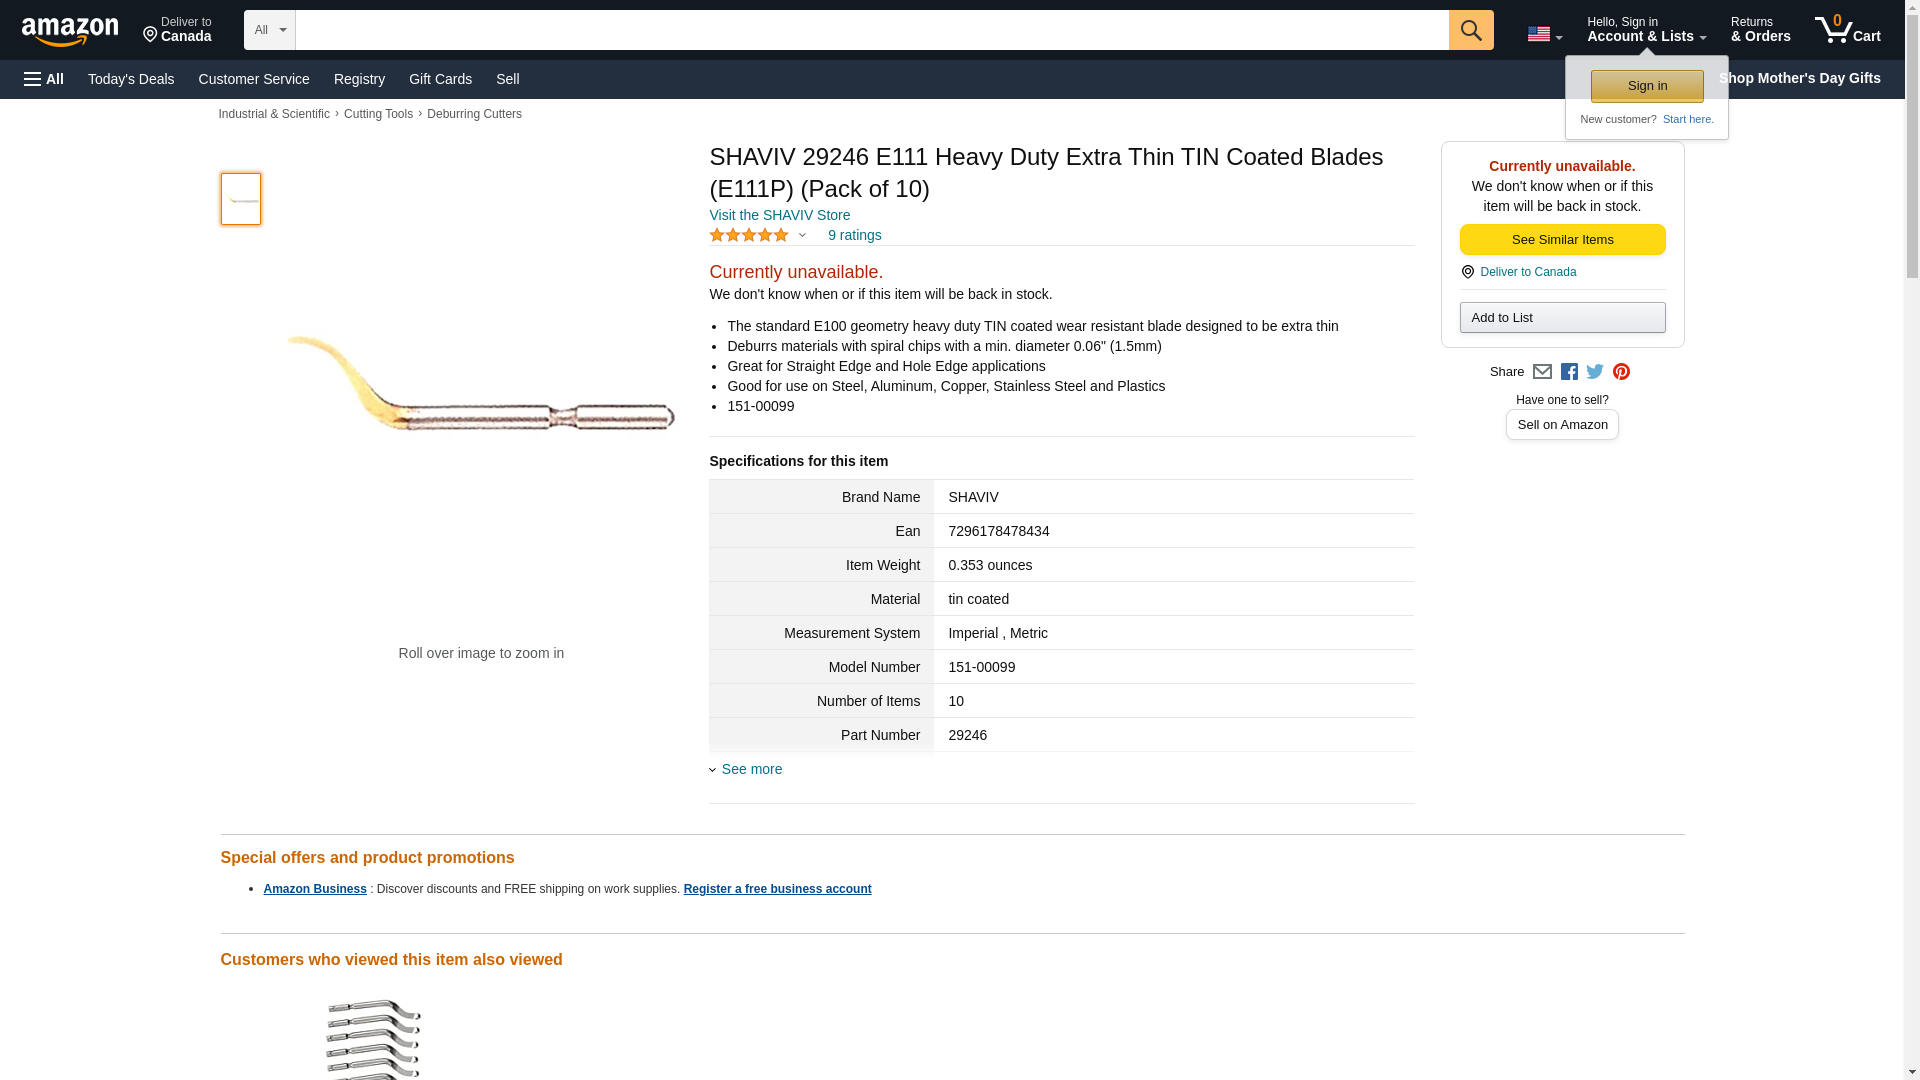The height and width of the screenshot is (1080, 1920).
Task: Open the search category All dropdown
Action: pos(269,30)
